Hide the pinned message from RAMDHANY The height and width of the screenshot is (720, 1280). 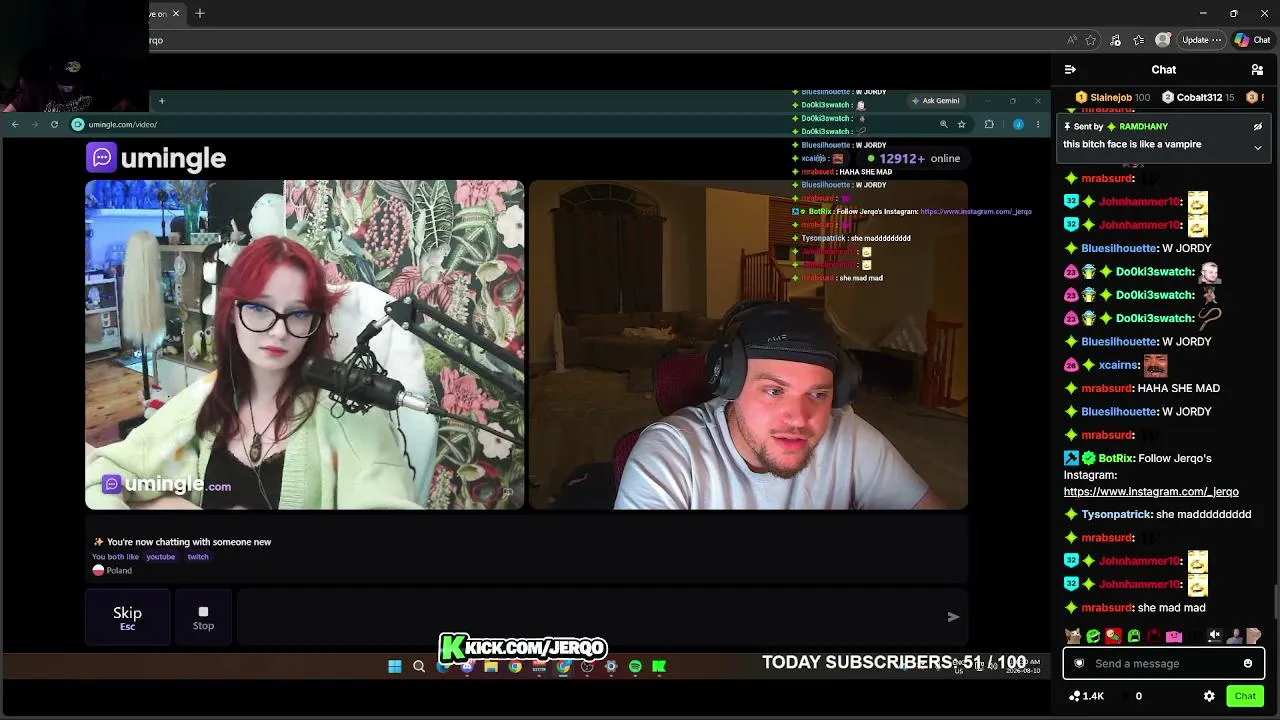1258,127
